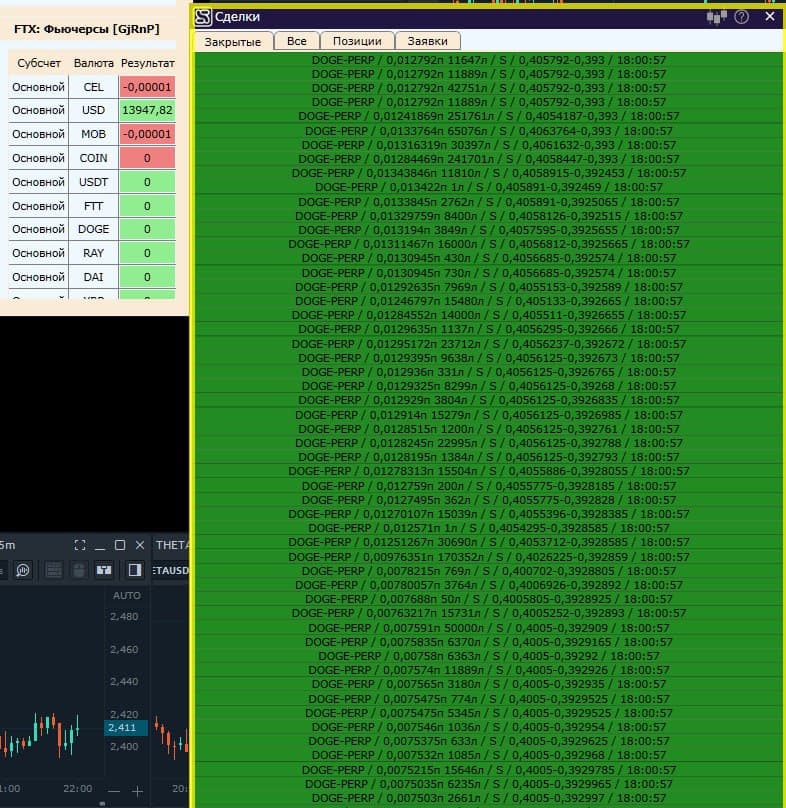This screenshot has height=808, width=786.
Task: Switch to the Закрытые tab
Action: point(233,41)
